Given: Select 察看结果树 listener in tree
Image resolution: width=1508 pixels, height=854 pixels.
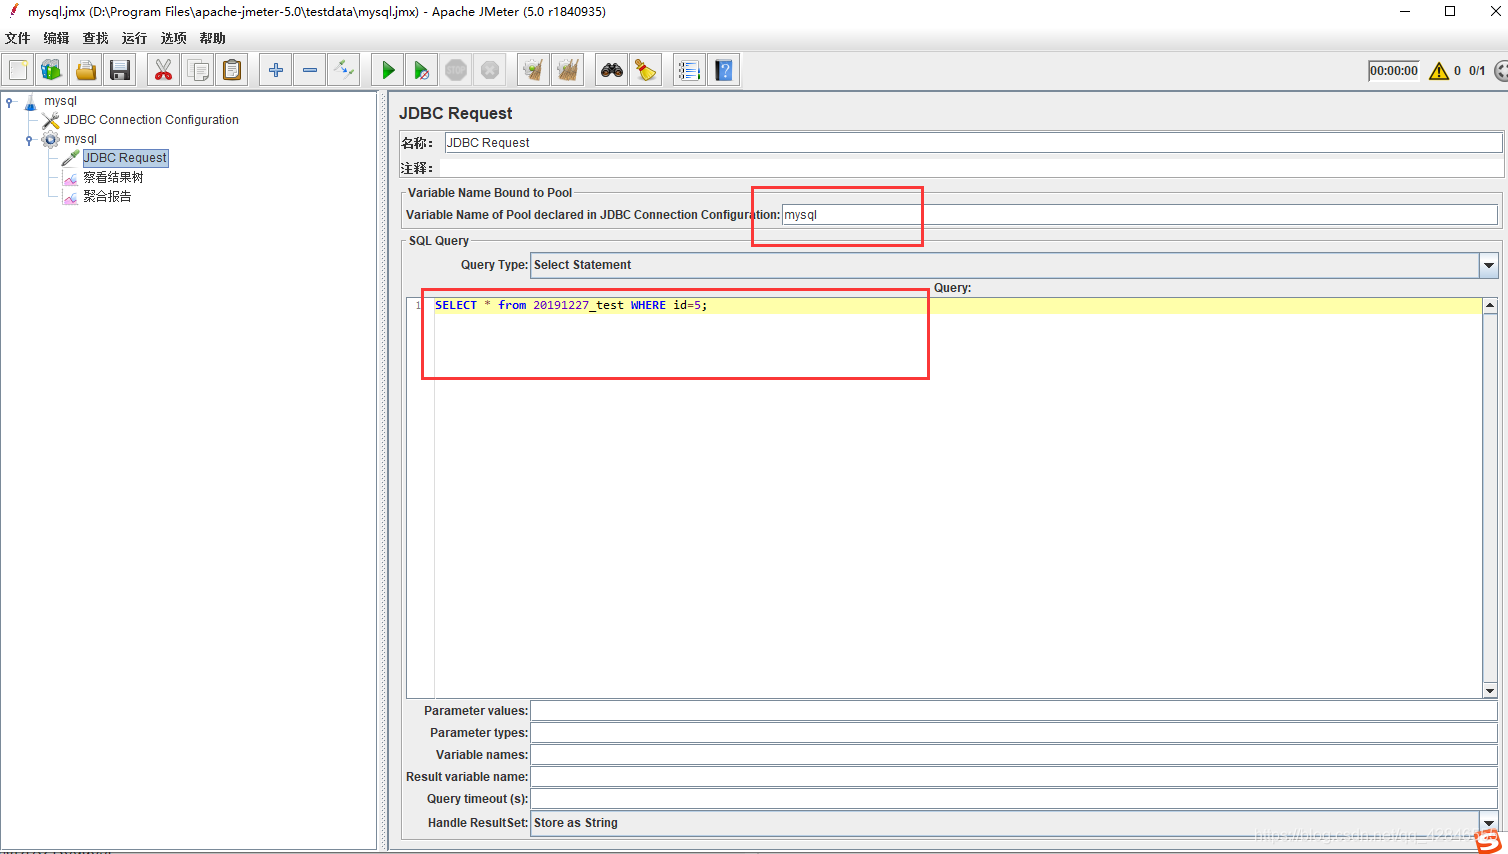Looking at the screenshot, I should coord(113,177).
